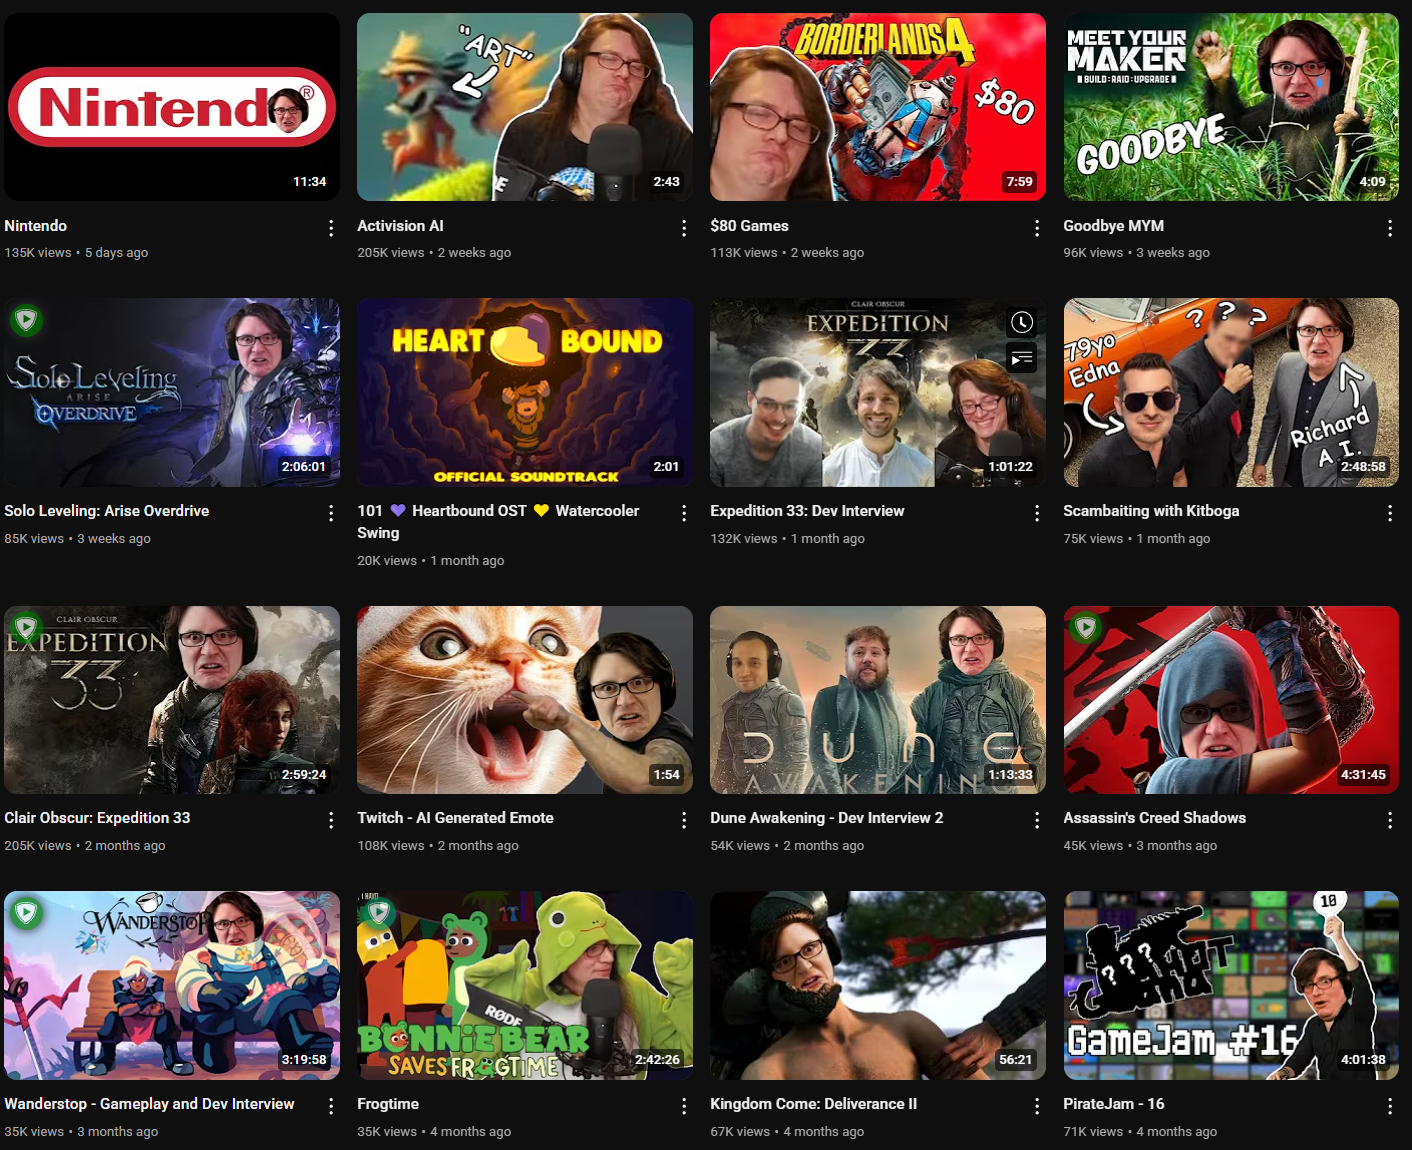Click Add to queue icon on Expedition 33 interview
Viewport: 1412px width, 1150px height.
click(x=1021, y=358)
